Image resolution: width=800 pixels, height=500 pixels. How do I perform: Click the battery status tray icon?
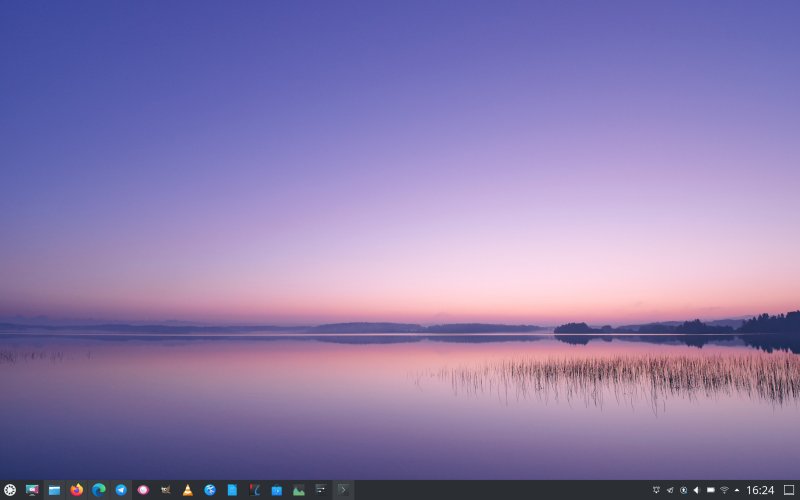click(x=710, y=490)
